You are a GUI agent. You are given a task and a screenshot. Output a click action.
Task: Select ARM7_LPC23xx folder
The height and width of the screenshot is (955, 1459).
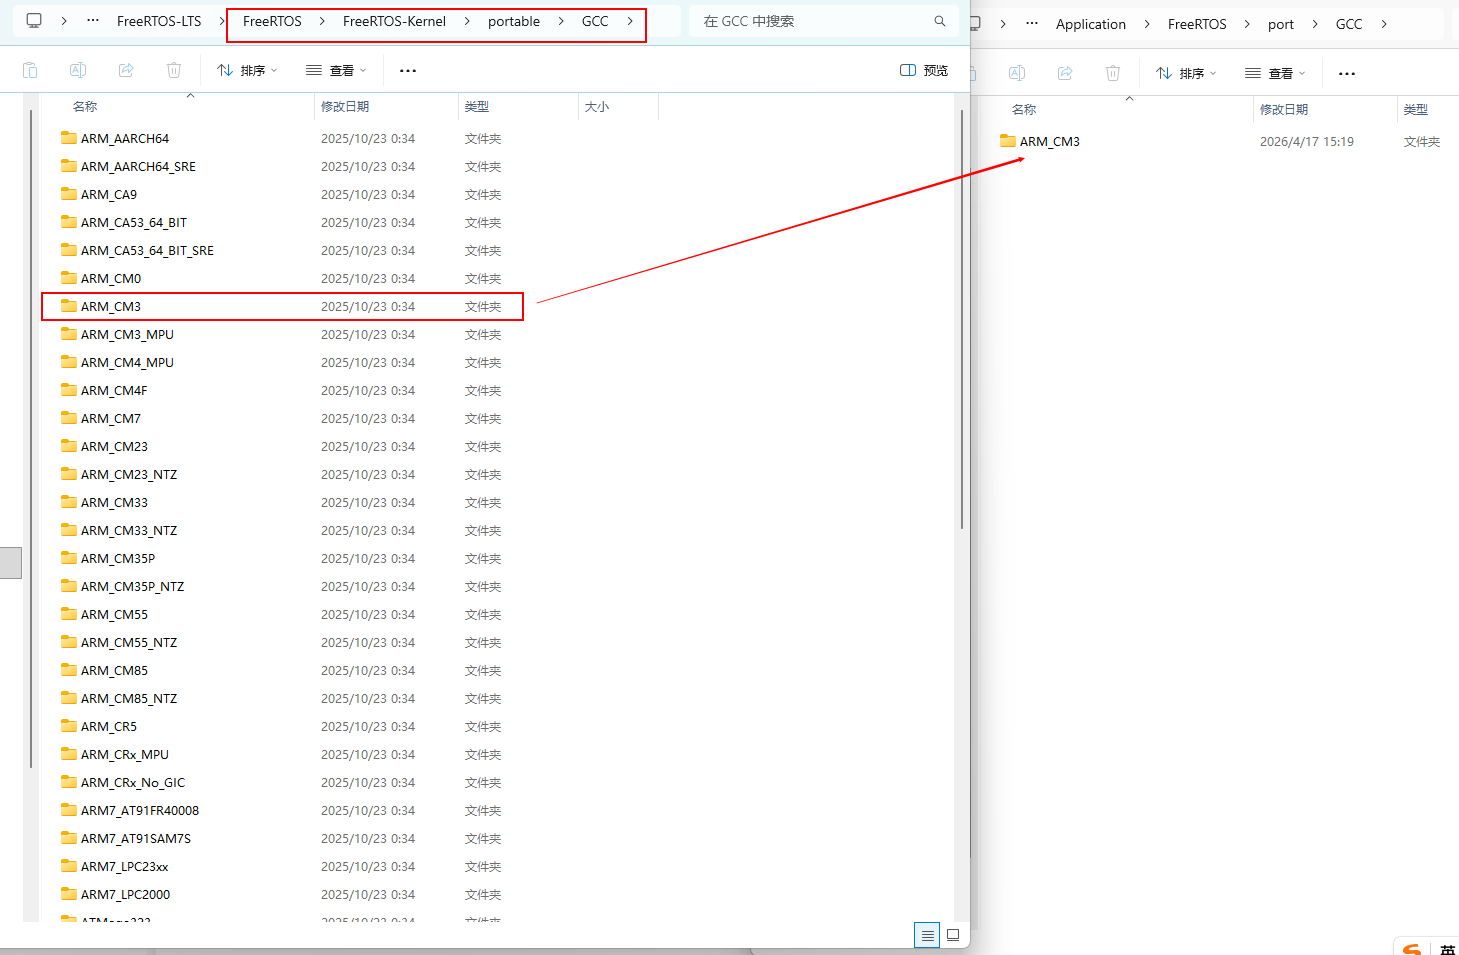(x=125, y=867)
